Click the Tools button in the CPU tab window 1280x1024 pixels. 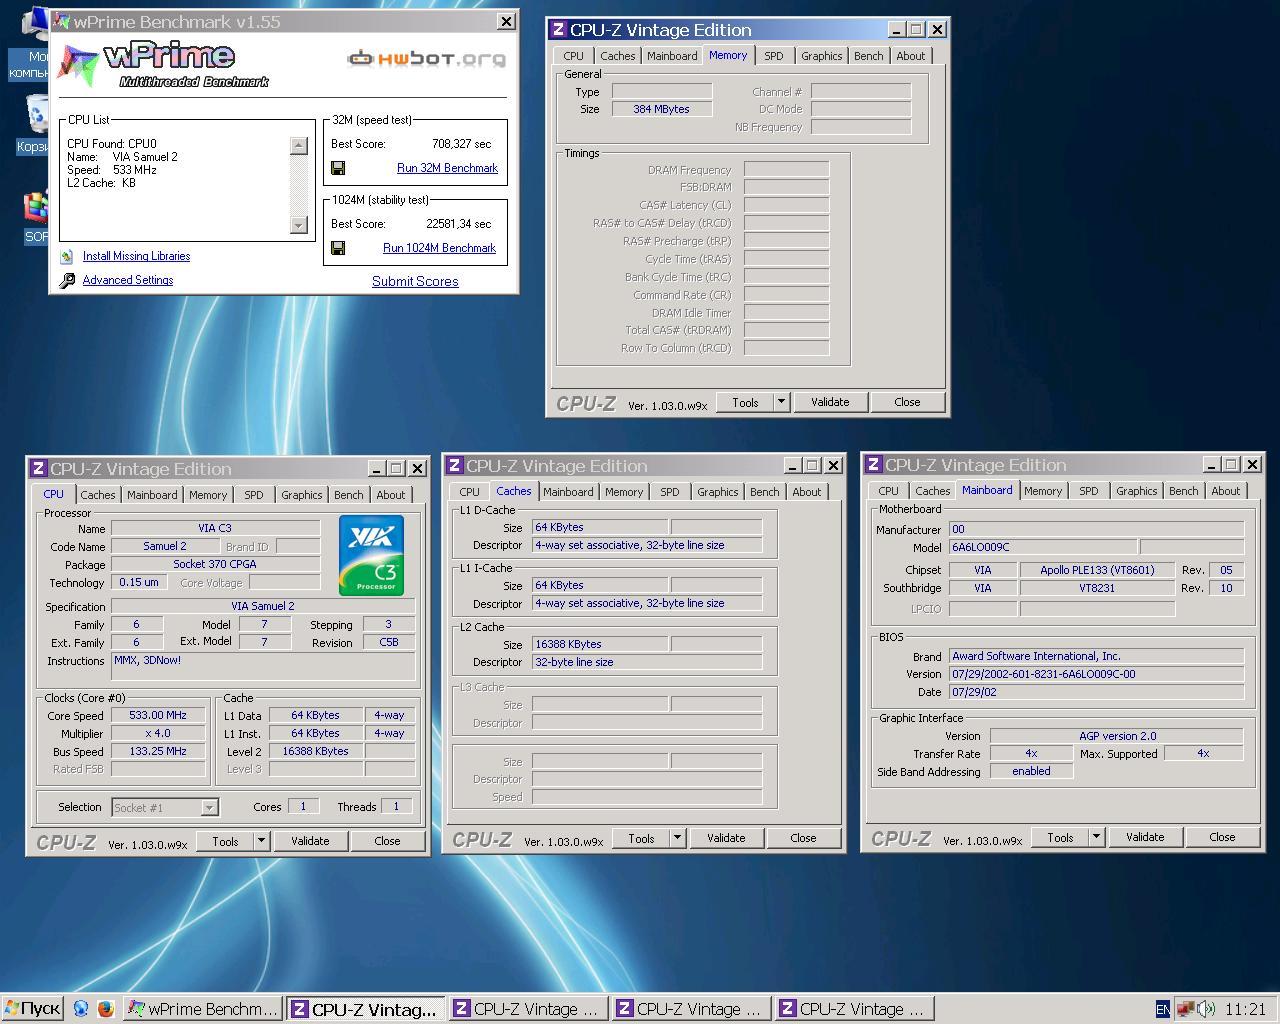[x=225, y=841]
